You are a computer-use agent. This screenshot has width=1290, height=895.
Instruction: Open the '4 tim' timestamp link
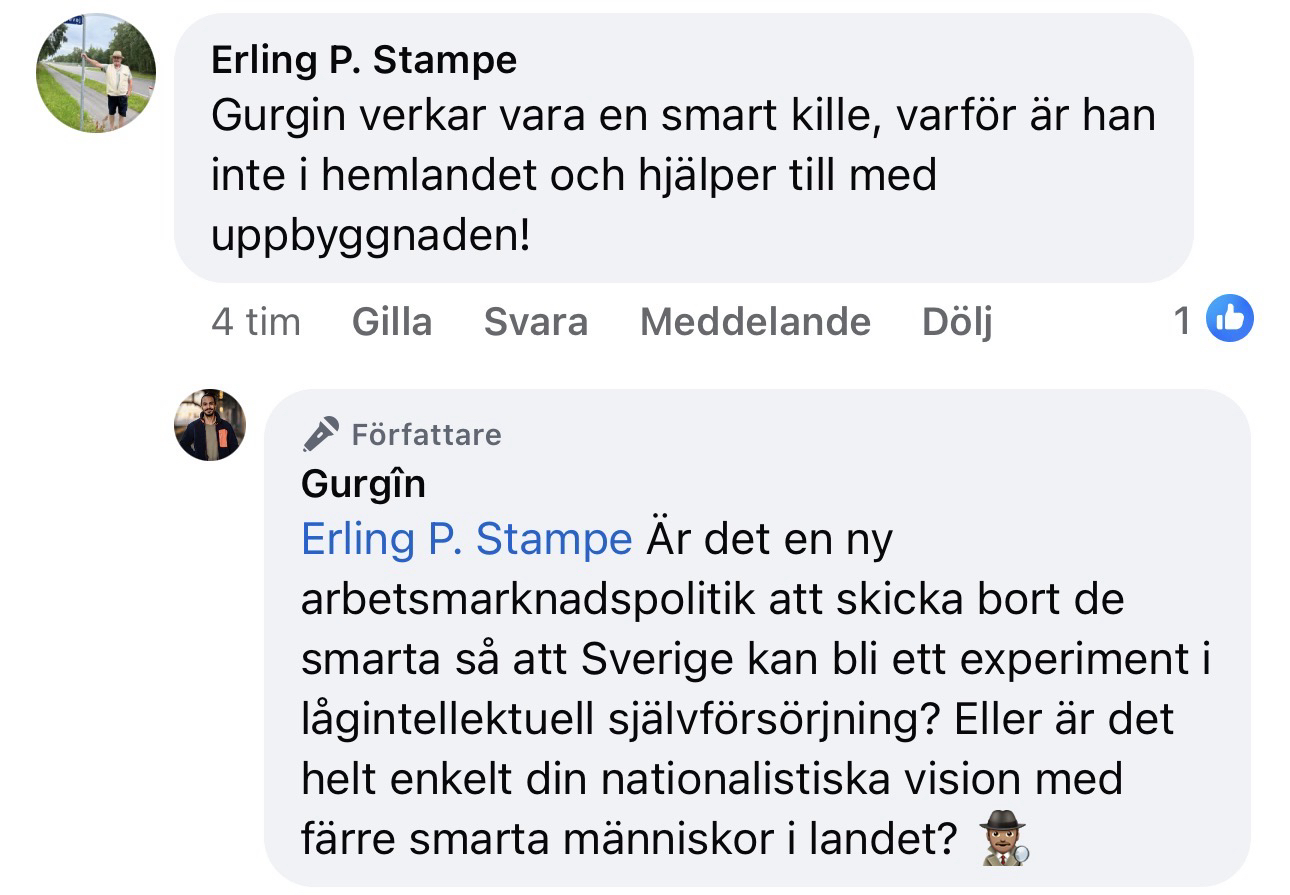coord(256,322)
